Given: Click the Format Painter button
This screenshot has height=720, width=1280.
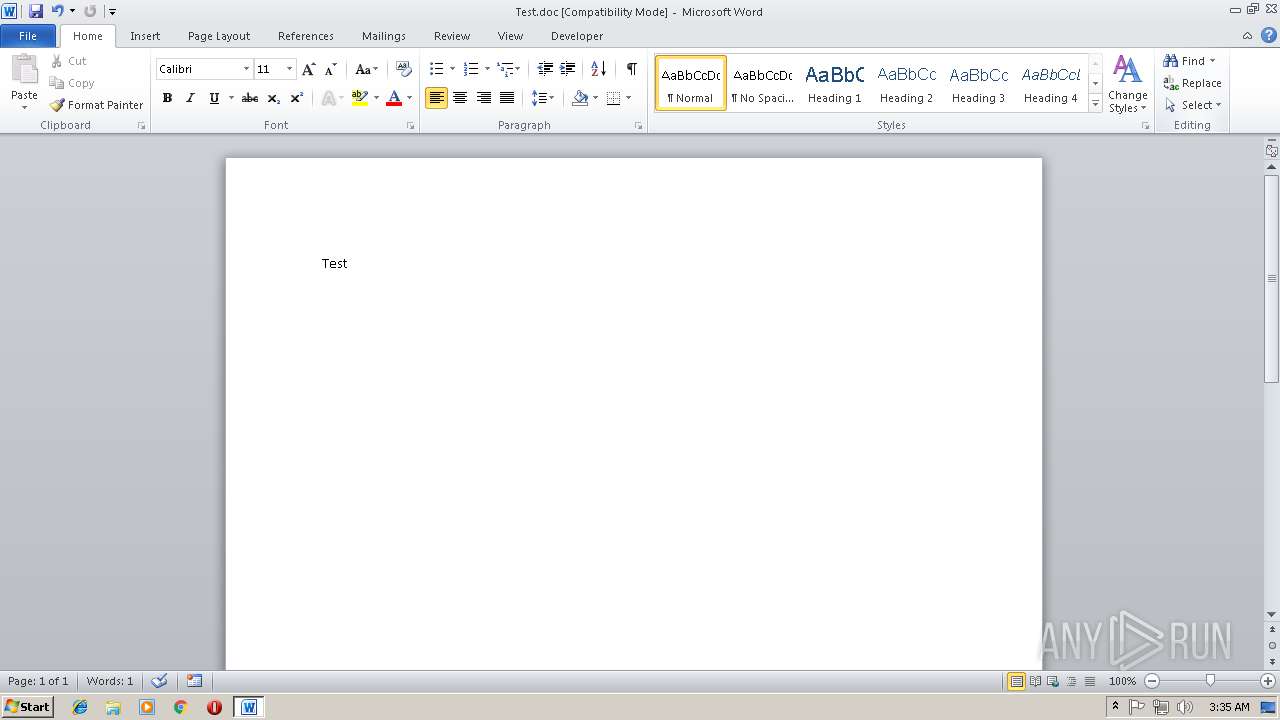Looking at the screenshot, I should [x=96, y=105].
